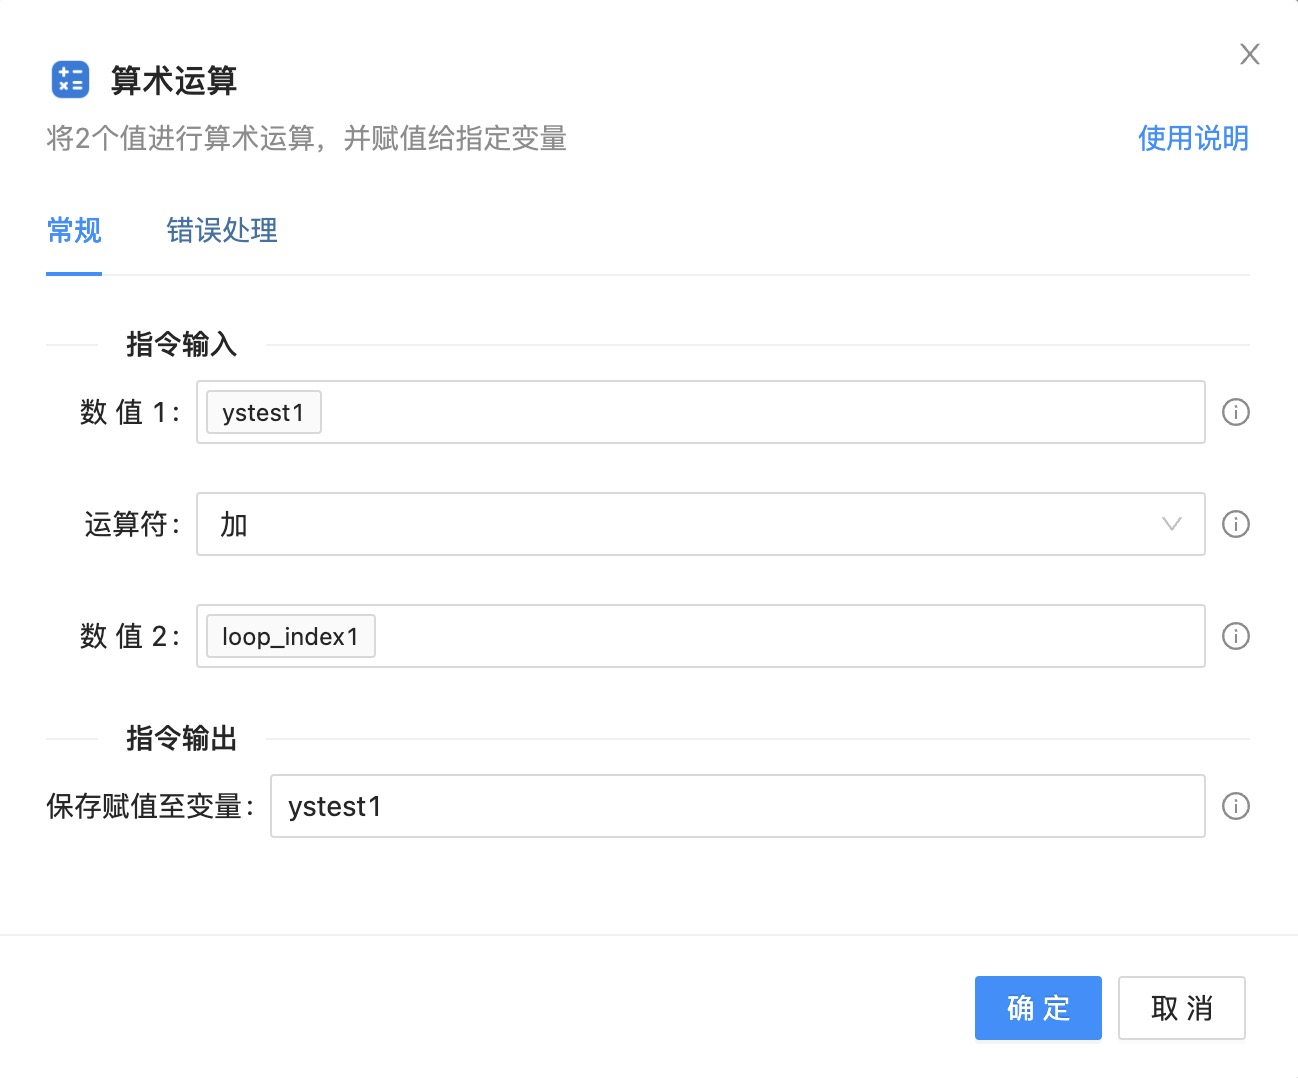The image size is (1298, 1078).
Task: Confirm with the 确定 button
Action: tap(1037, 1008)
